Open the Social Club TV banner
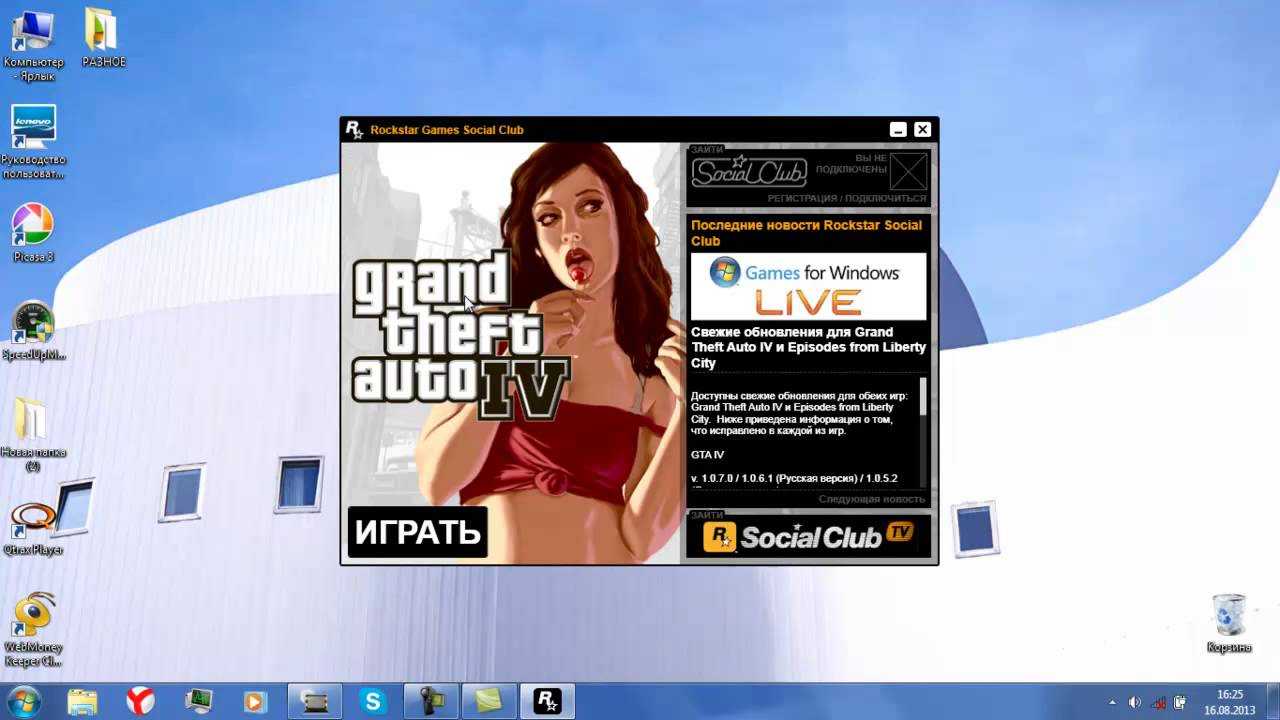 (808, 537)
